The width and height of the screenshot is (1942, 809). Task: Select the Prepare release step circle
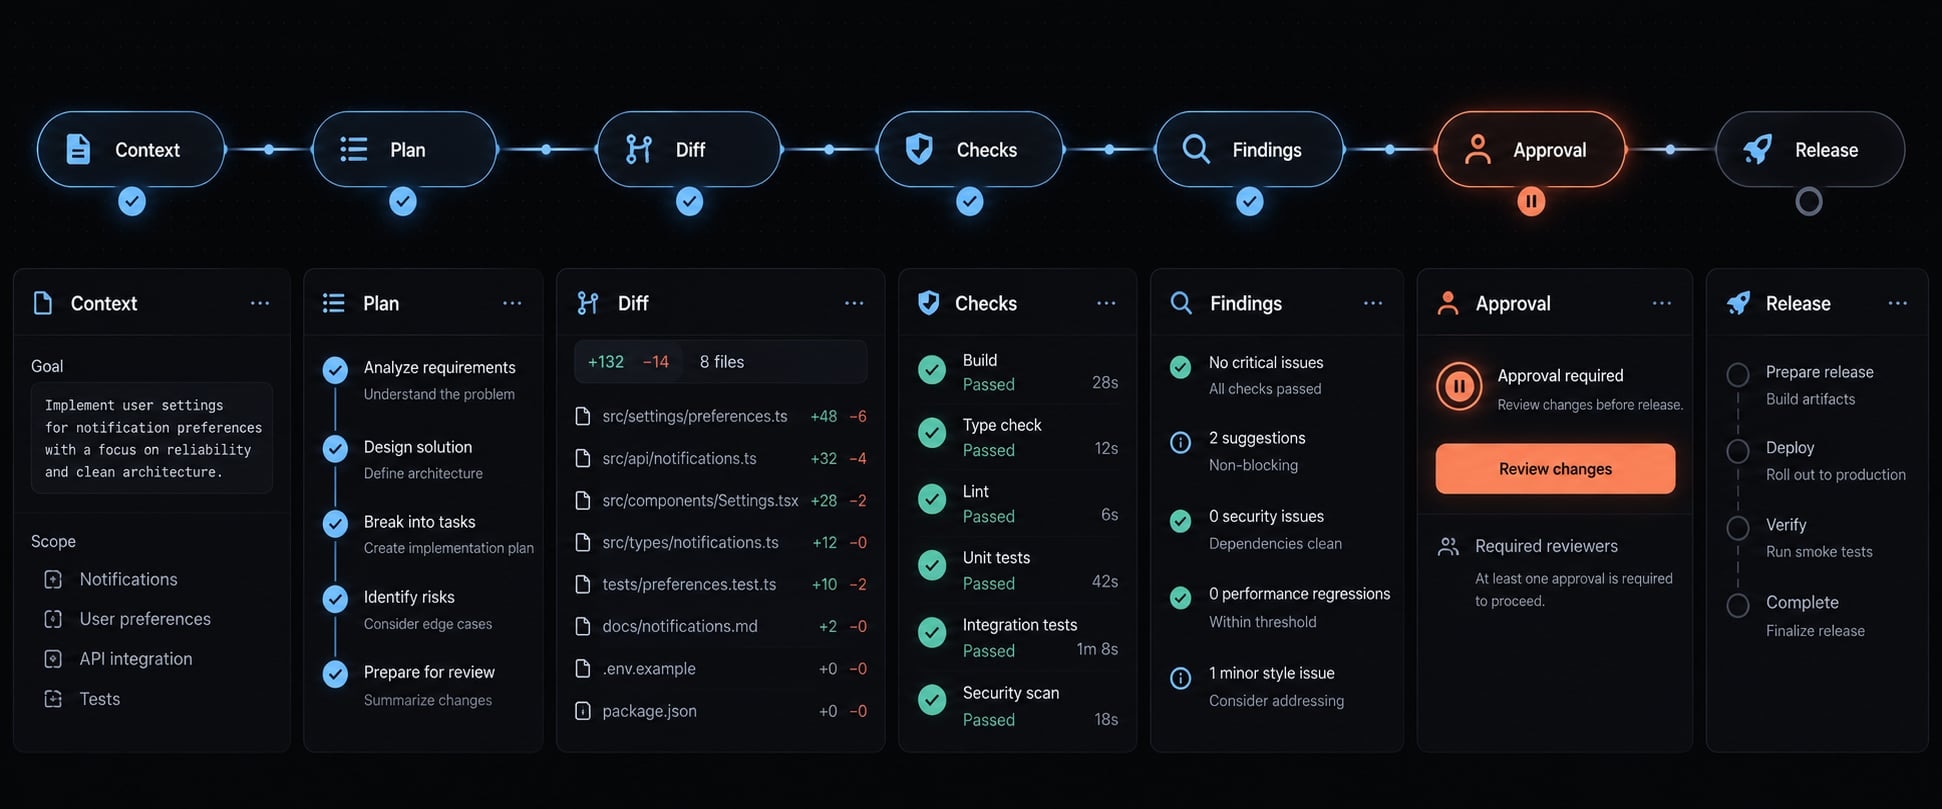tap(1738, 375)
